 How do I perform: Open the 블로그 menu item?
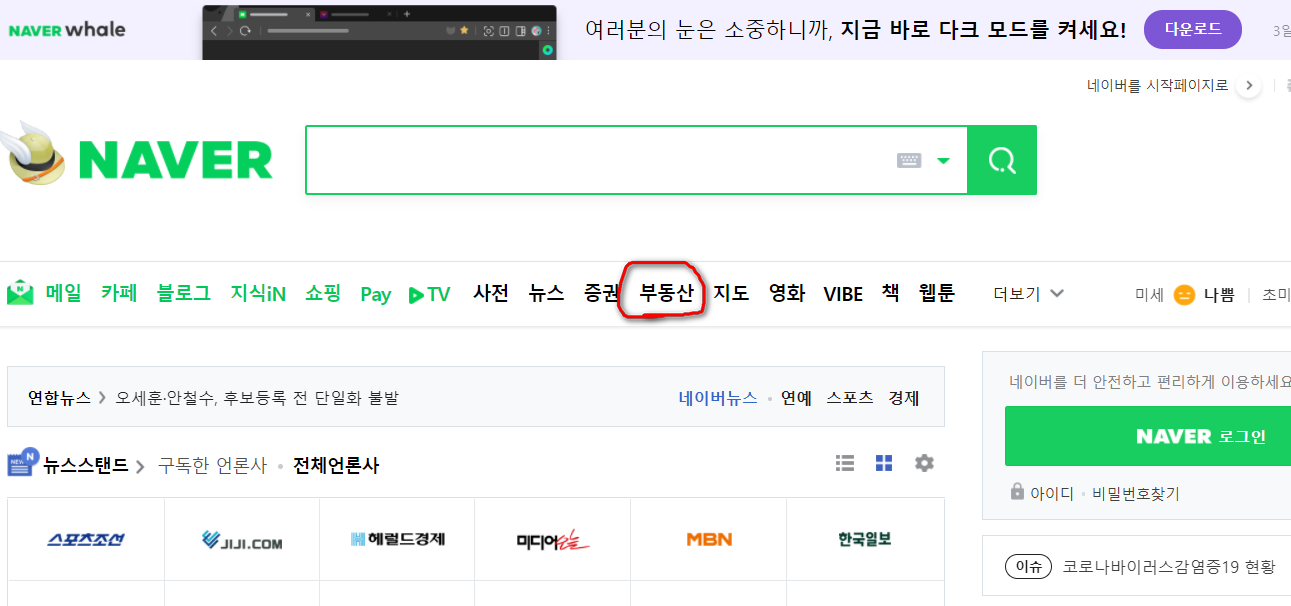(184, 293)
